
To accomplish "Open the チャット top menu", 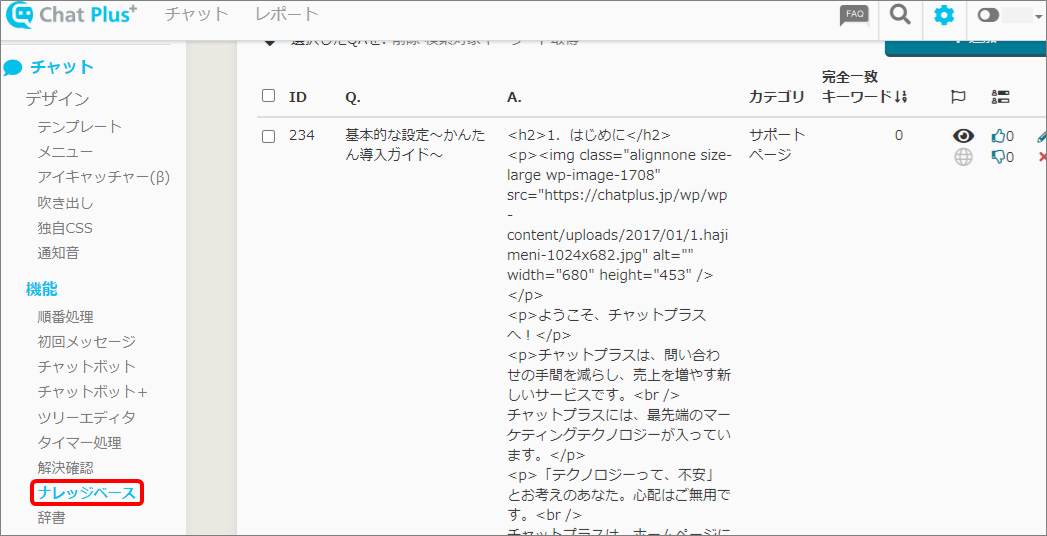I will pyautogui.click(x=196, y=15).
